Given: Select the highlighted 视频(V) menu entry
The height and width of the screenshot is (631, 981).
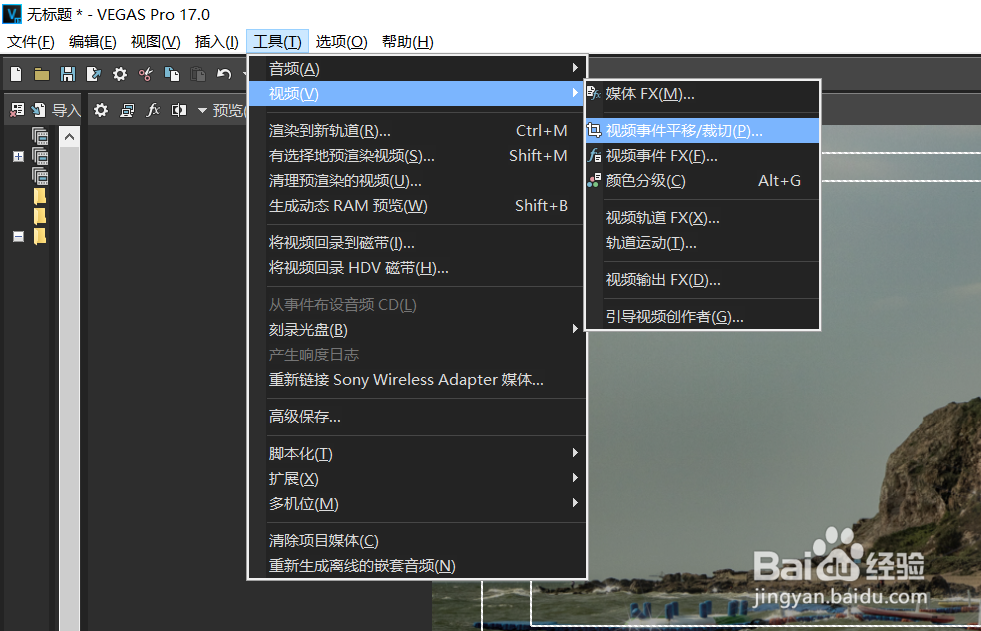Looking at the screenshot, I should (x=417, y=93).
